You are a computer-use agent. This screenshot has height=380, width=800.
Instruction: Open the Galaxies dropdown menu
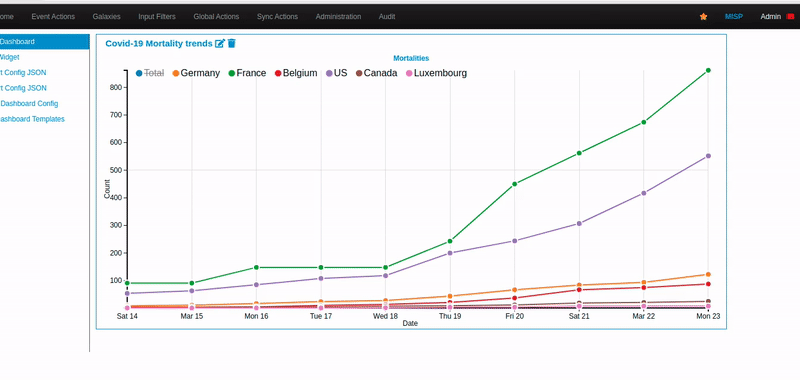coord(107,16)
